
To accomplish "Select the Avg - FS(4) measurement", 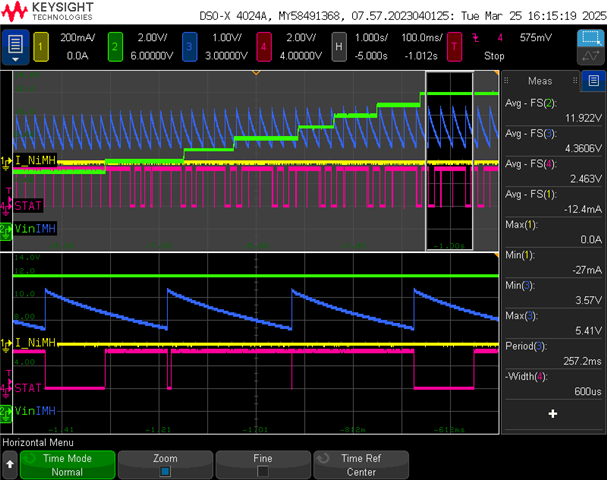I will 553,171.
